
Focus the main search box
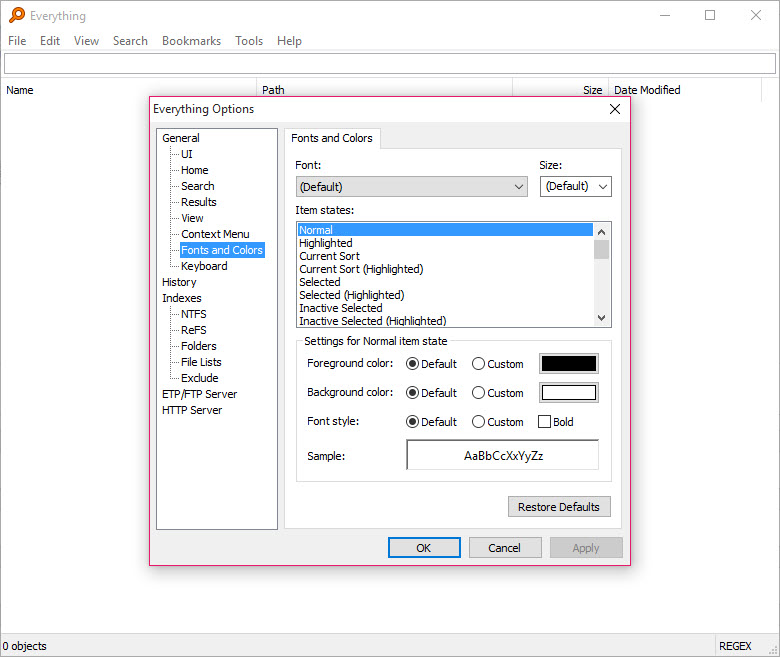click(x=390, y=63)
